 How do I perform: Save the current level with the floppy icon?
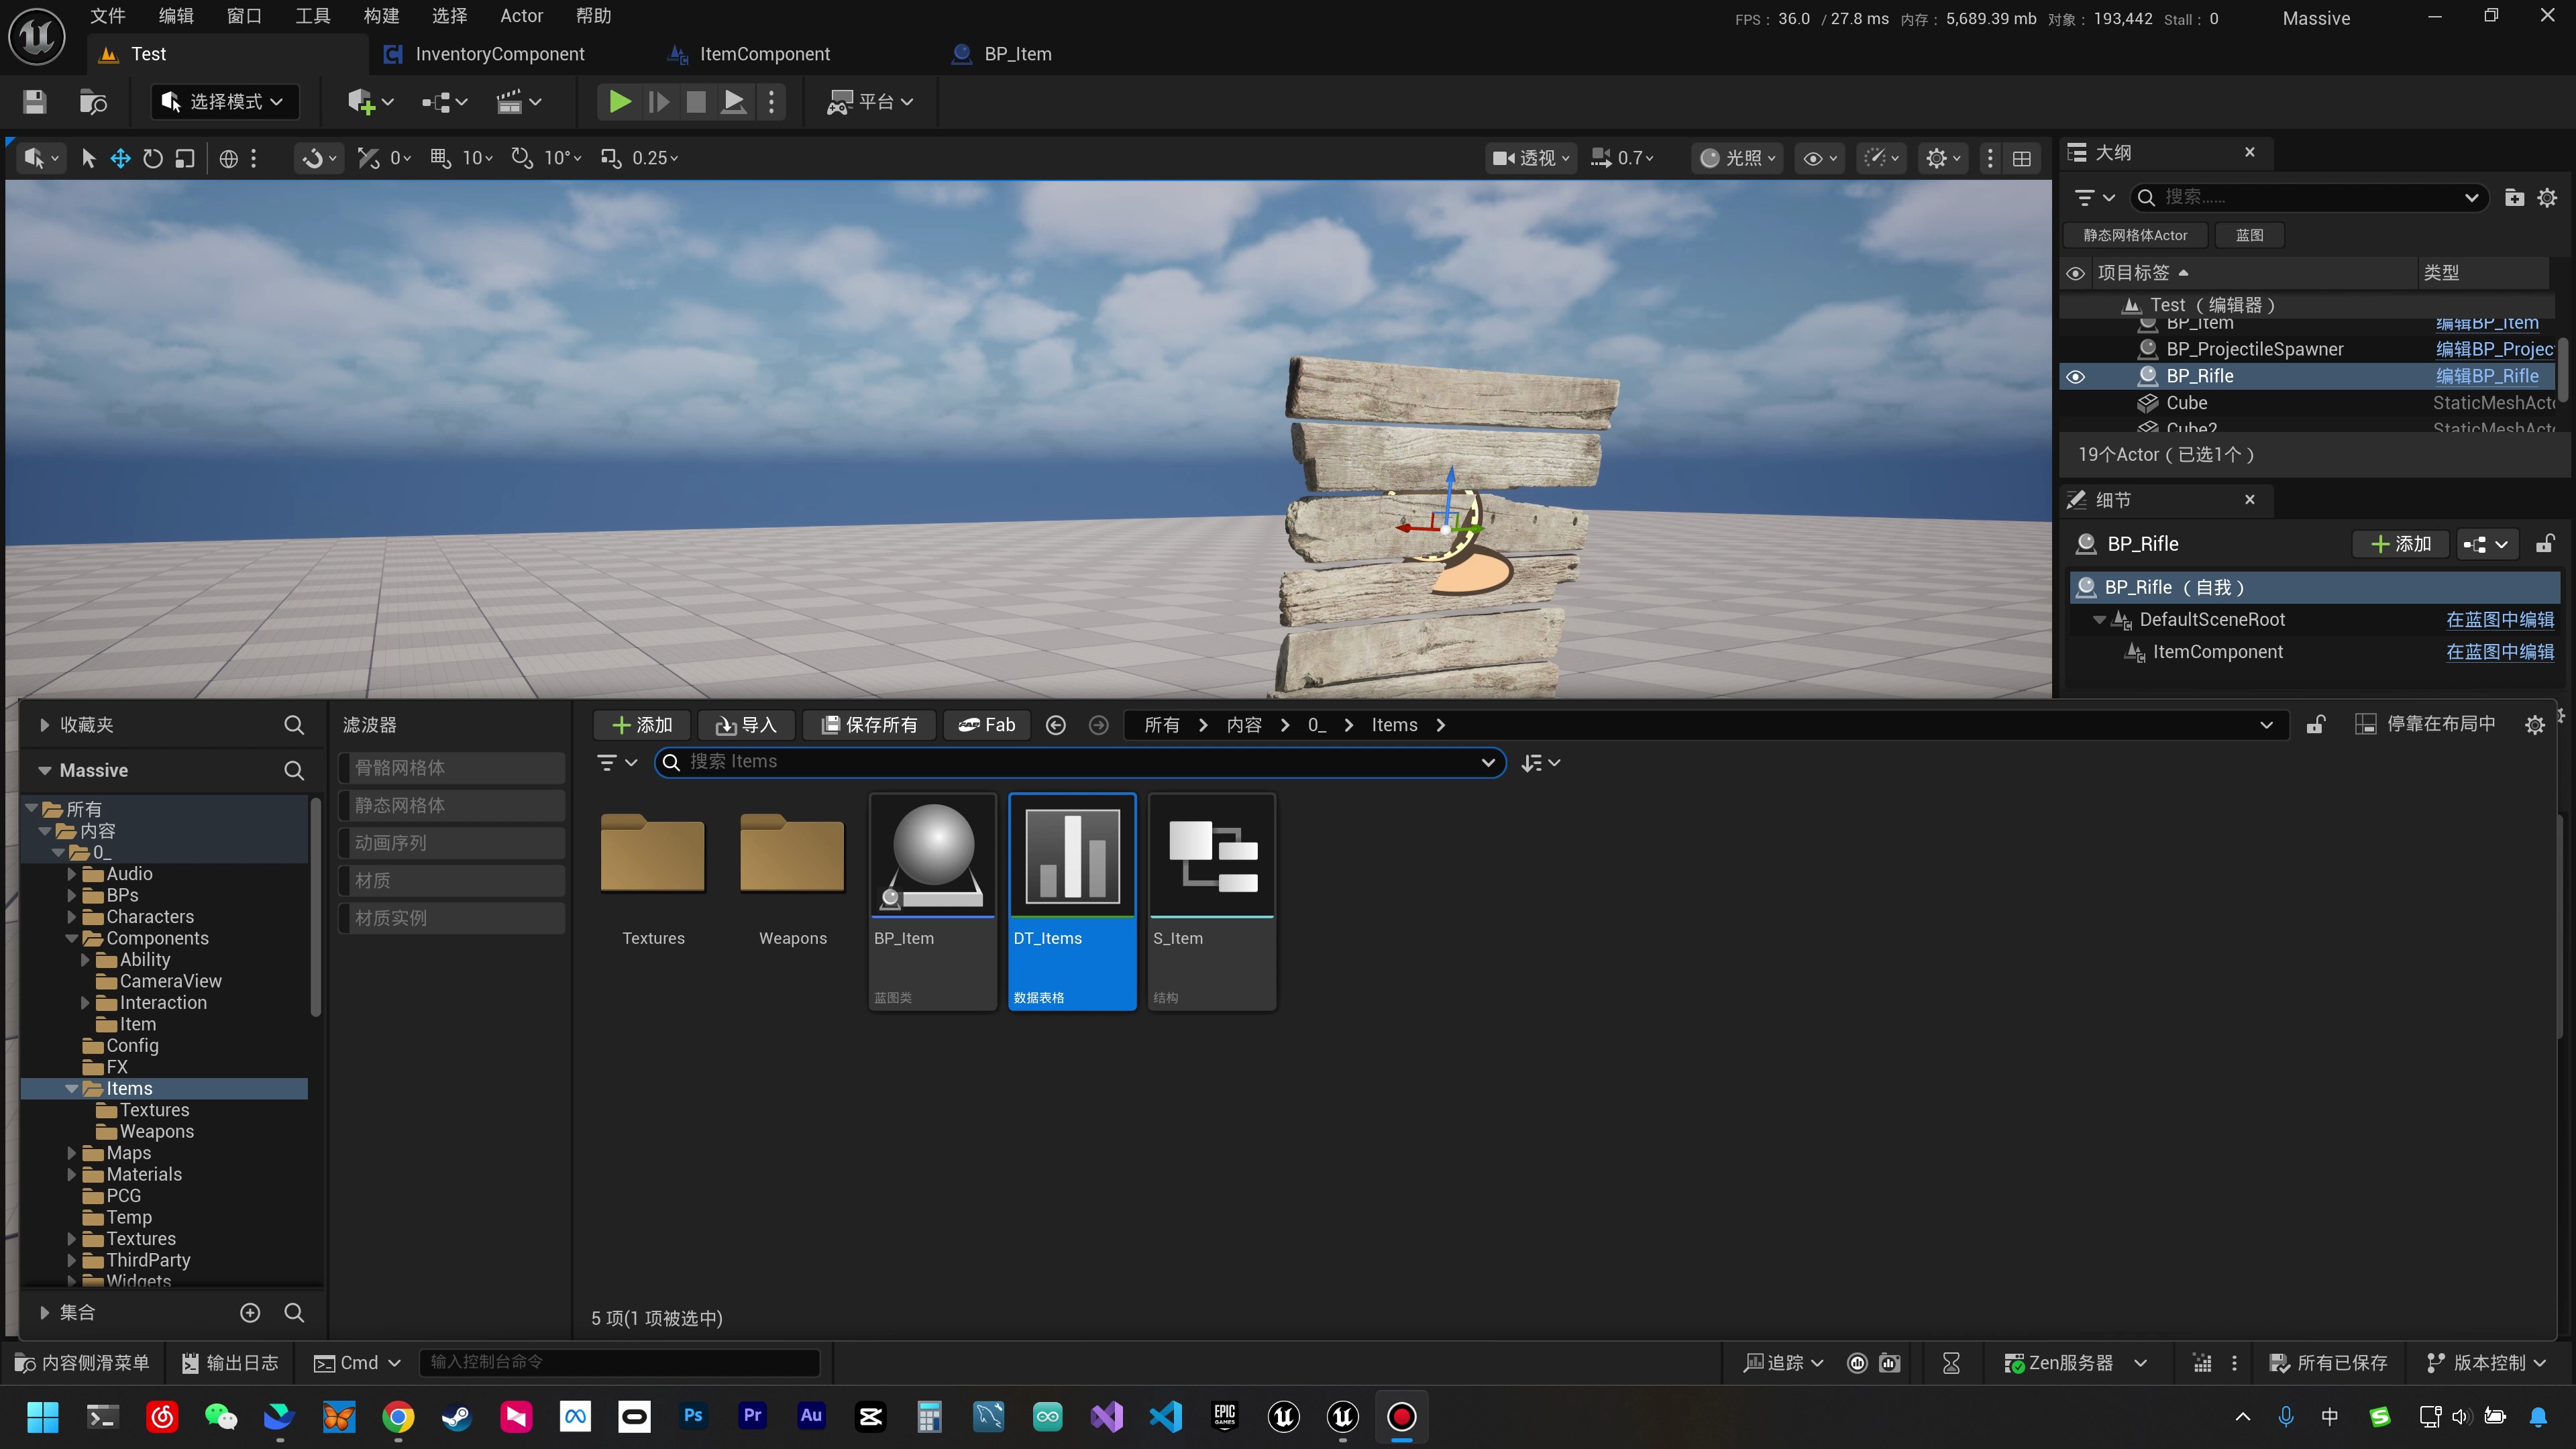click(35, 102)
